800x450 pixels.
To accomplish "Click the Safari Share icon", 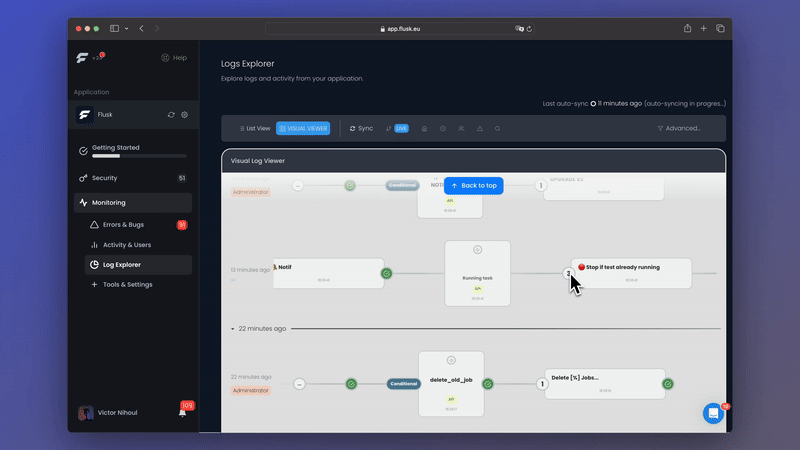I will click(x=687, y=29).
